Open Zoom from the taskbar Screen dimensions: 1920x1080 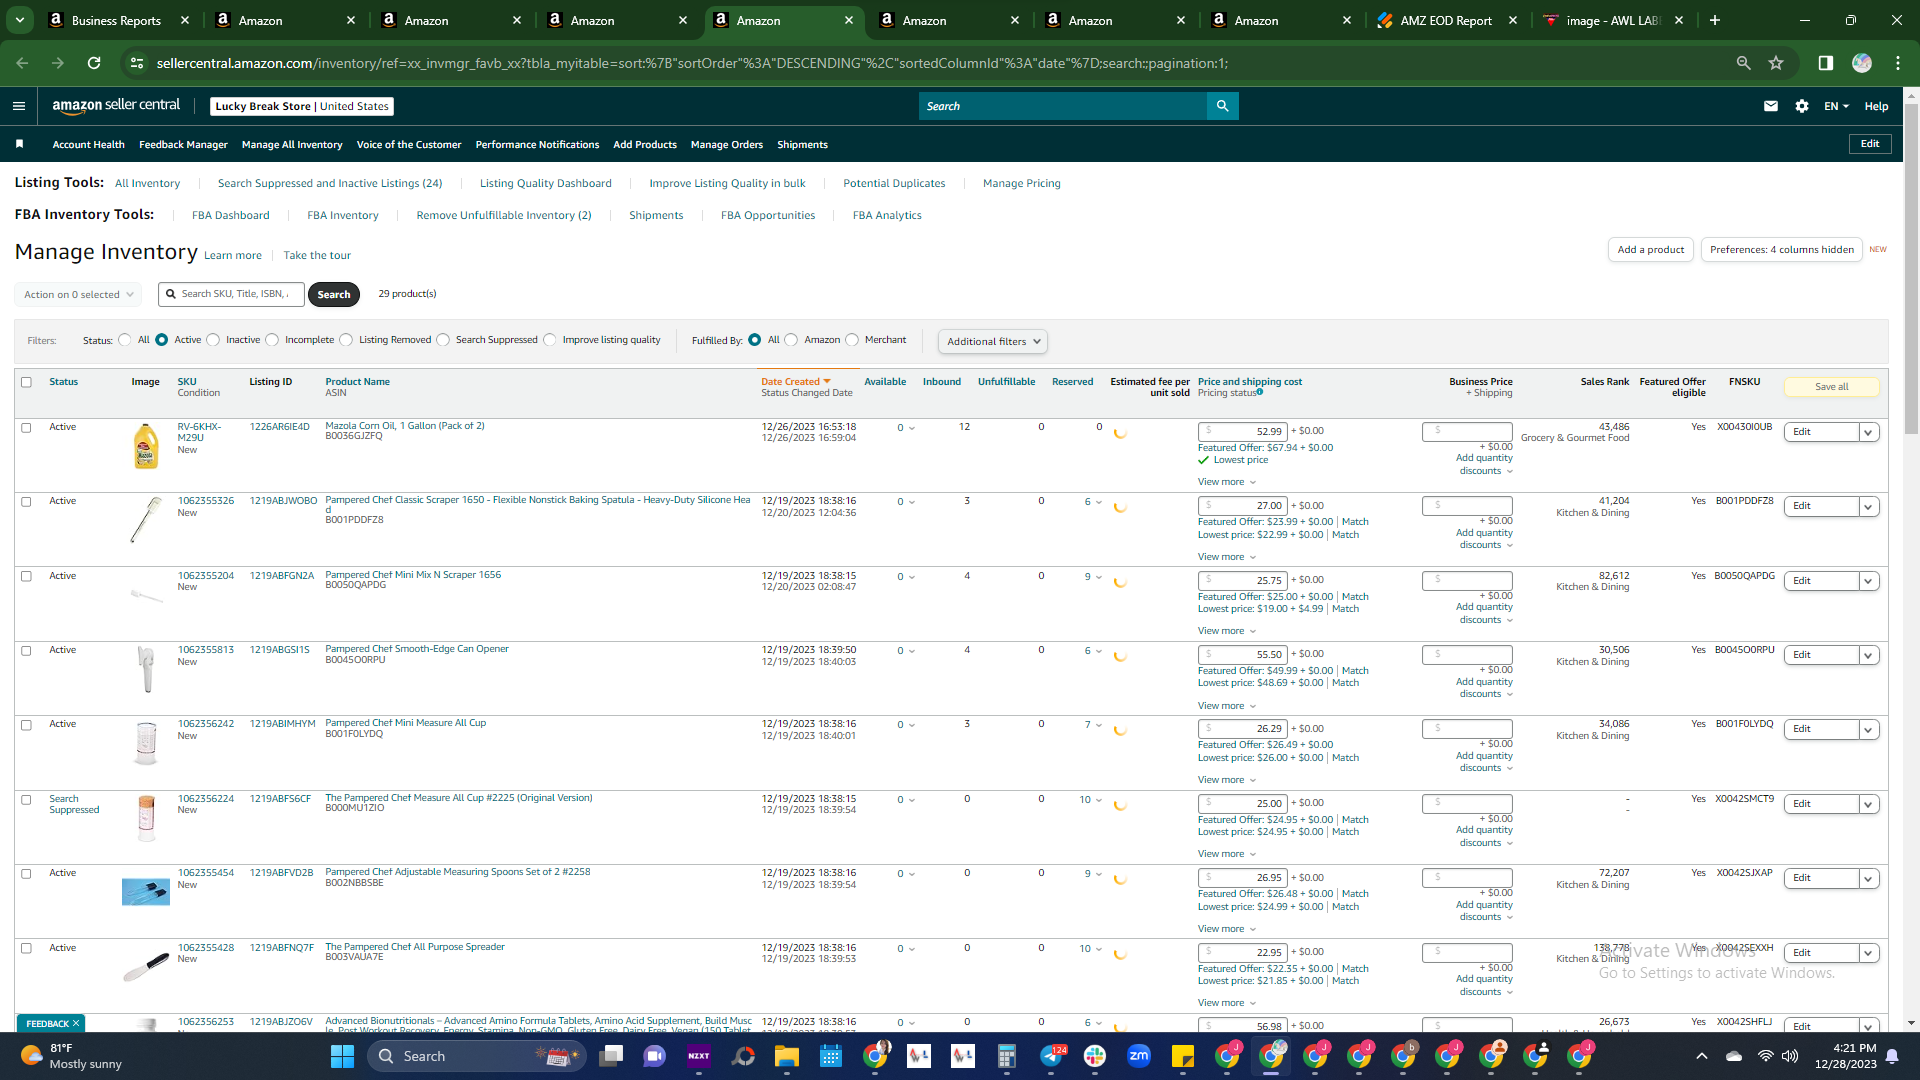coord(1139,1056)
